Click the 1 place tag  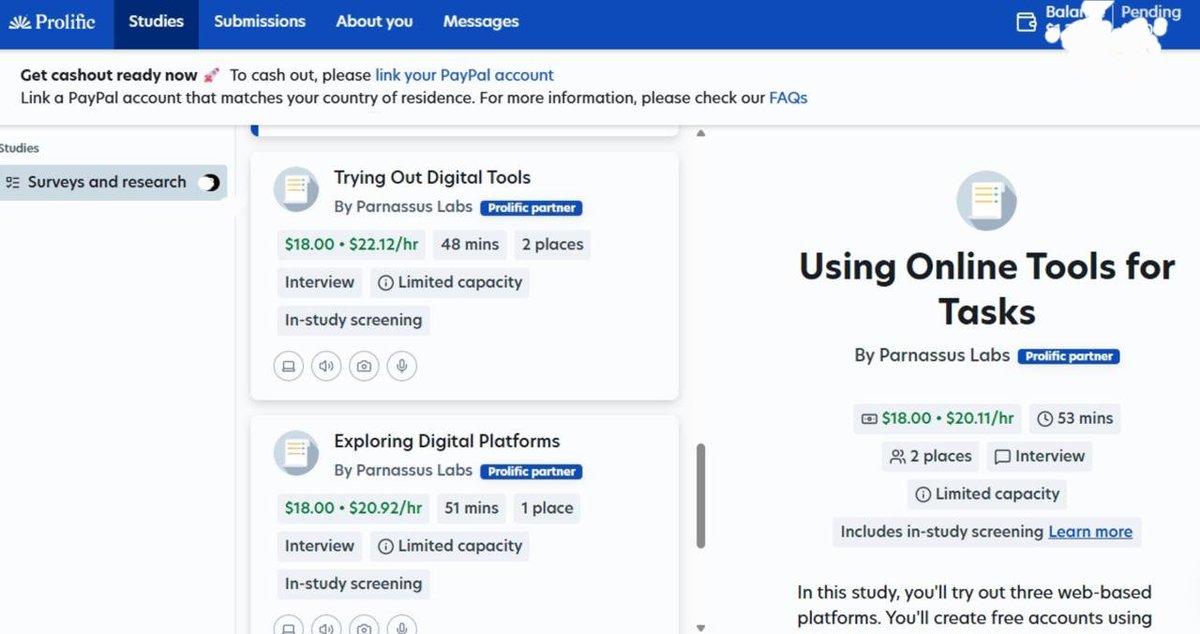click(547, 508)
